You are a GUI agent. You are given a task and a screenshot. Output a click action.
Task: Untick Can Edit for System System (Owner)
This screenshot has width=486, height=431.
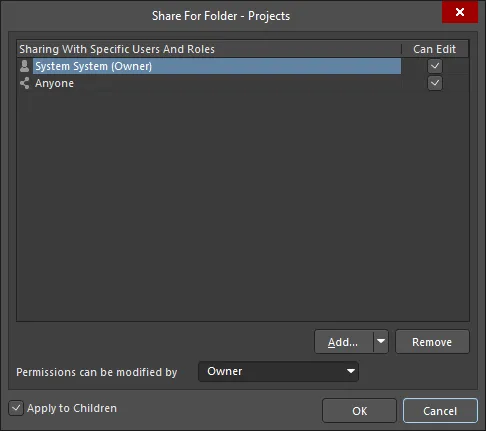[x=435, y=66]
